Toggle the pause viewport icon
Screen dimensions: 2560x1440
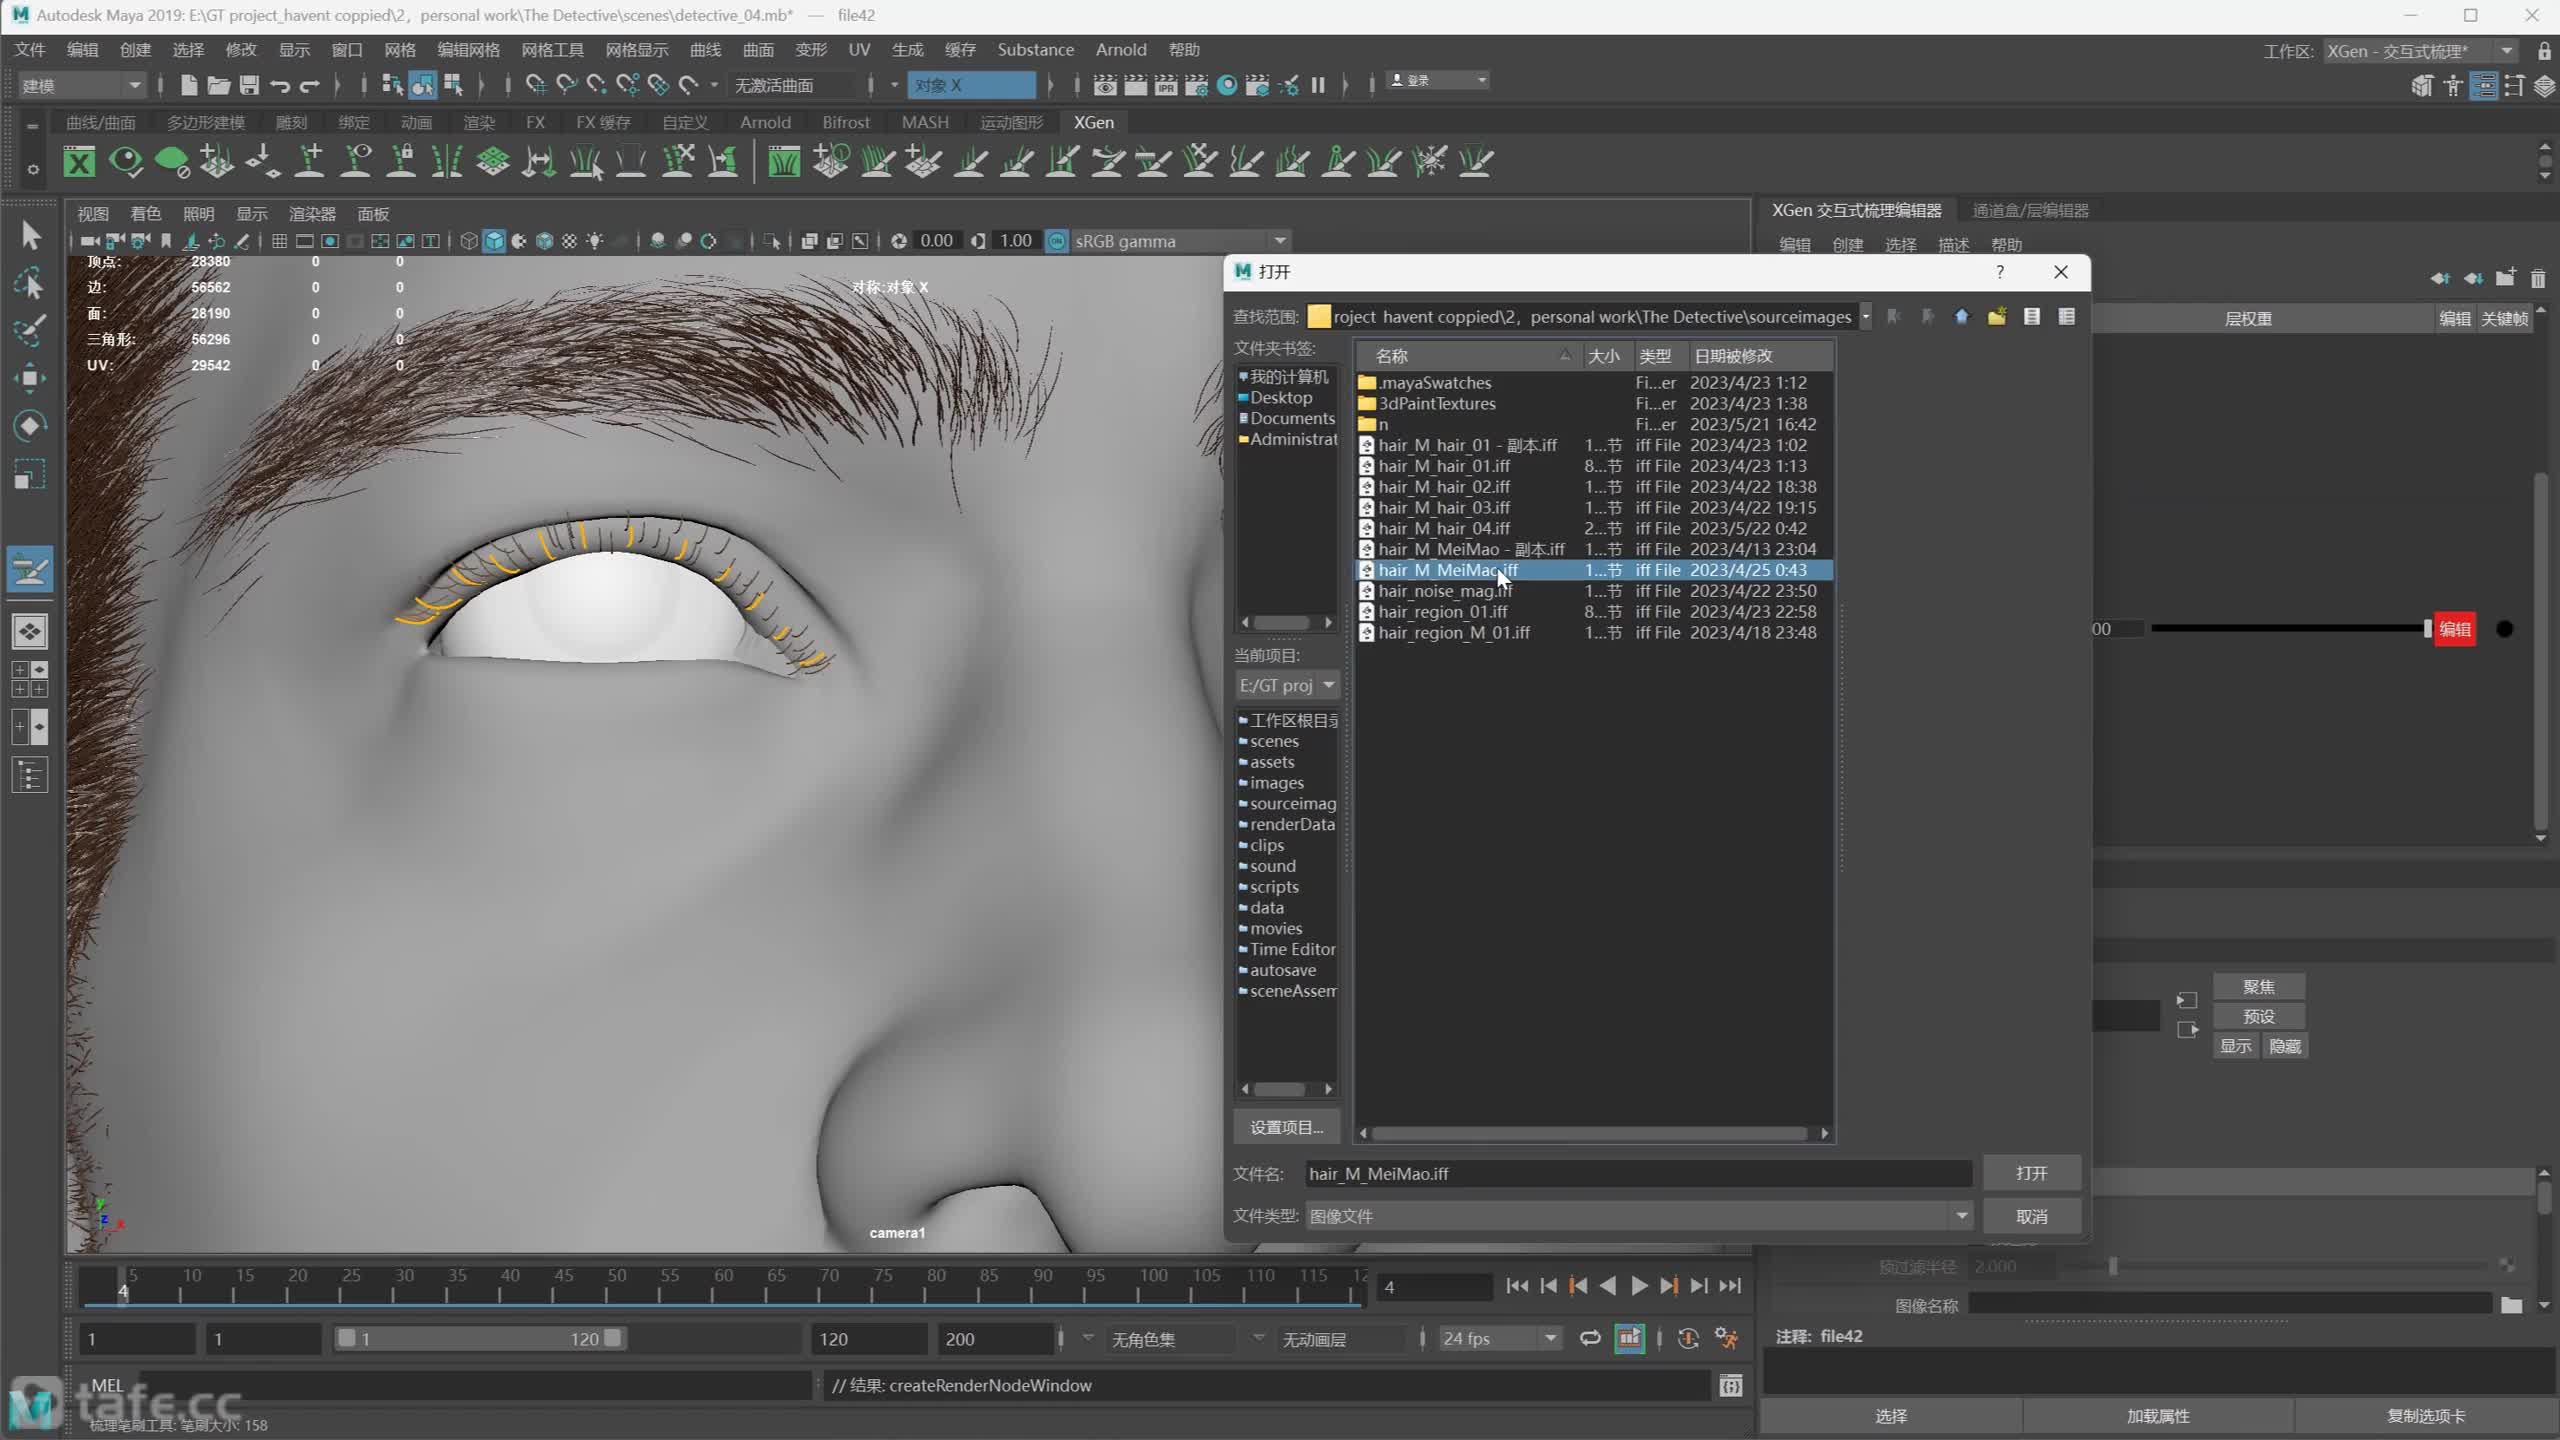[1318, 85]
